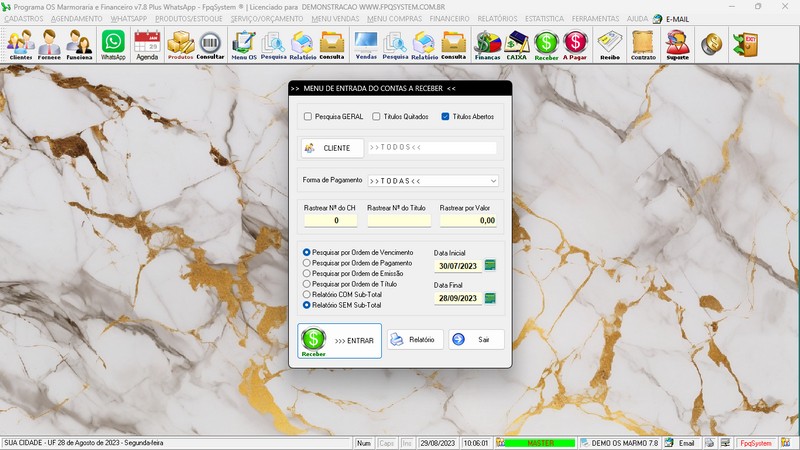Click the Email button in status bar
800x450 pixels.
[681, 443]
